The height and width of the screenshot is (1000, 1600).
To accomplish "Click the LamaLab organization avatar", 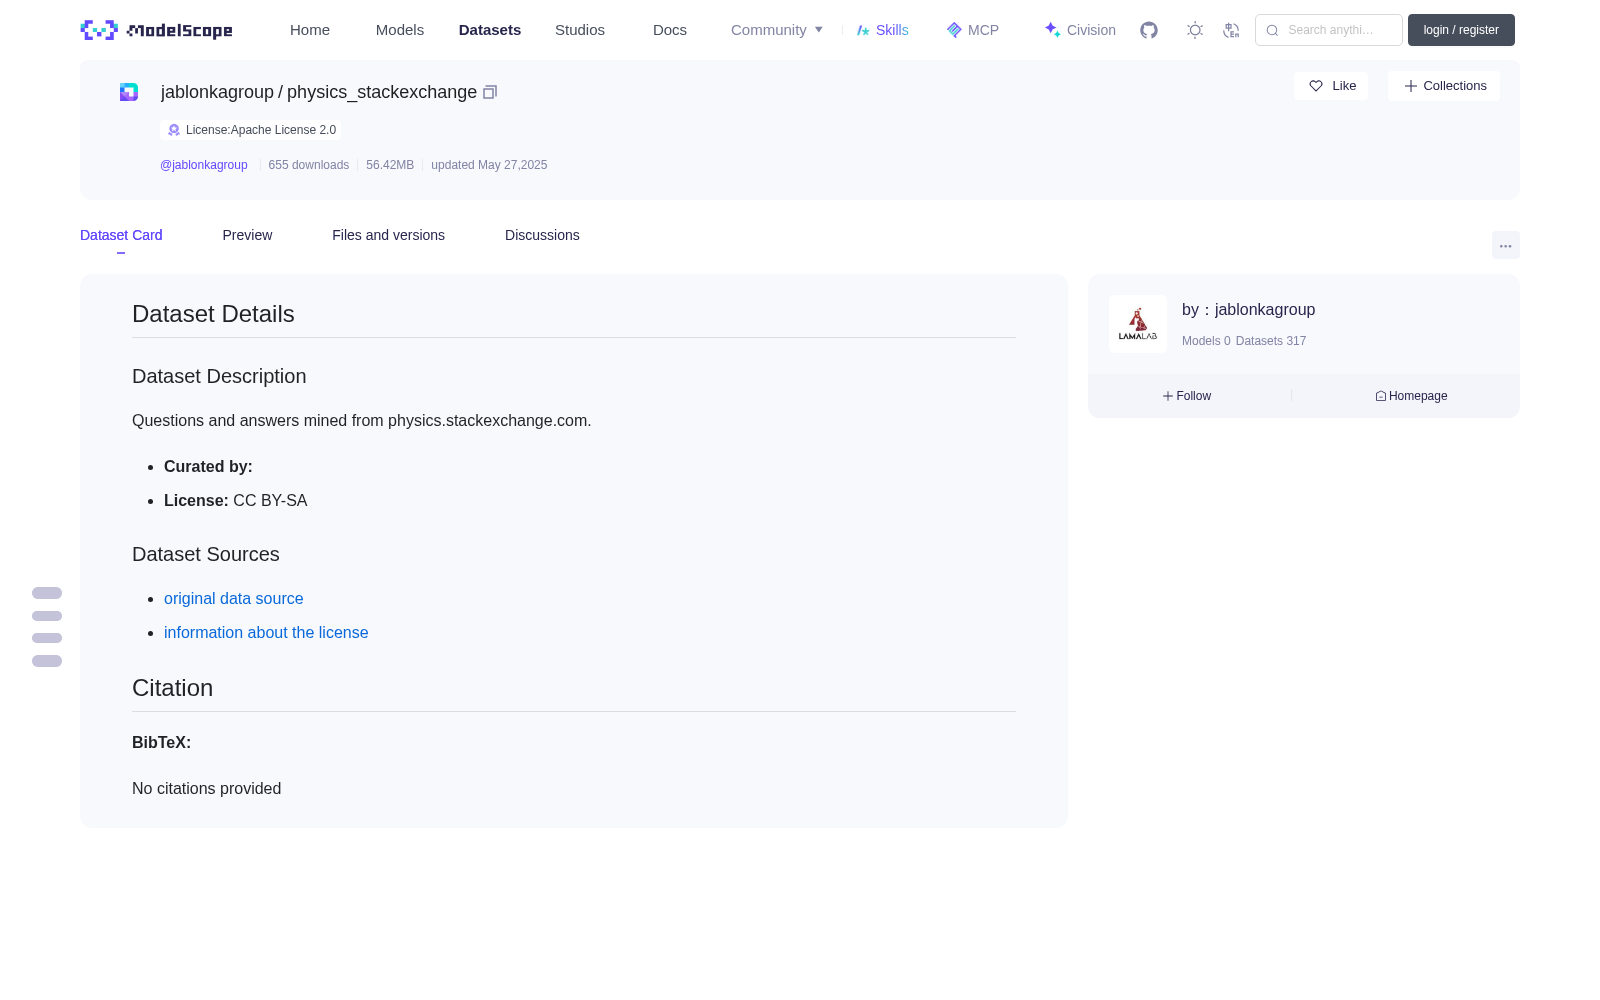I will [1138, 324].
